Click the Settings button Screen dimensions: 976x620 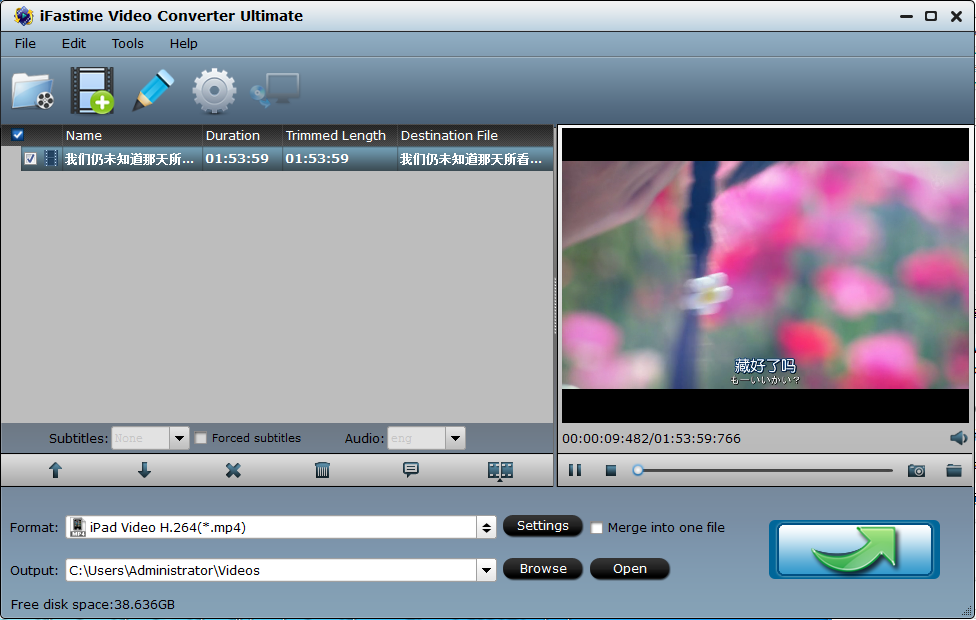(x=542, y=526)
